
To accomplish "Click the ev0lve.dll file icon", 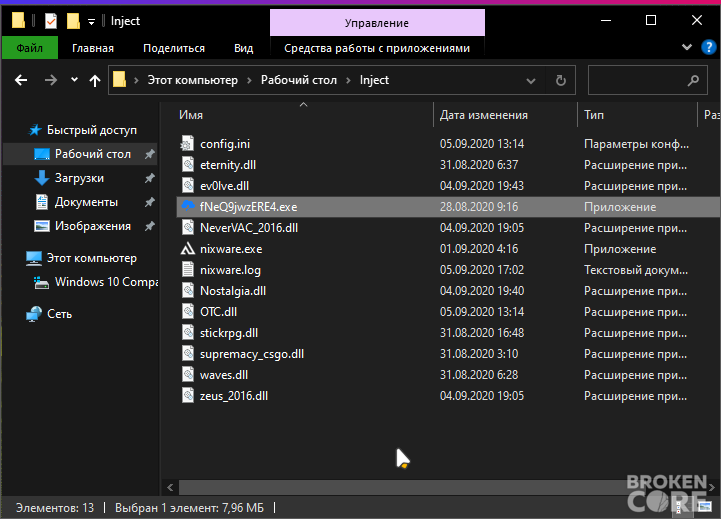I will click(188, 186).
